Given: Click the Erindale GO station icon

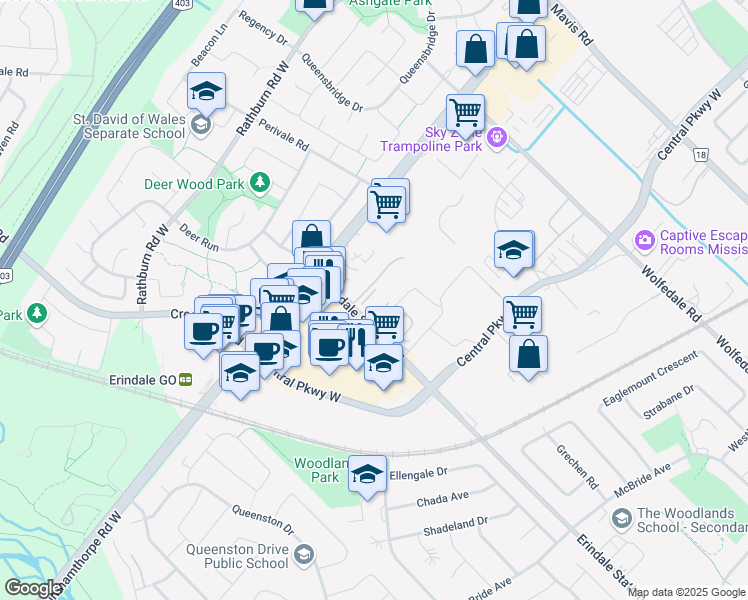Looking at the screenshot, I should pyautogui.click(x=185, y=380).
